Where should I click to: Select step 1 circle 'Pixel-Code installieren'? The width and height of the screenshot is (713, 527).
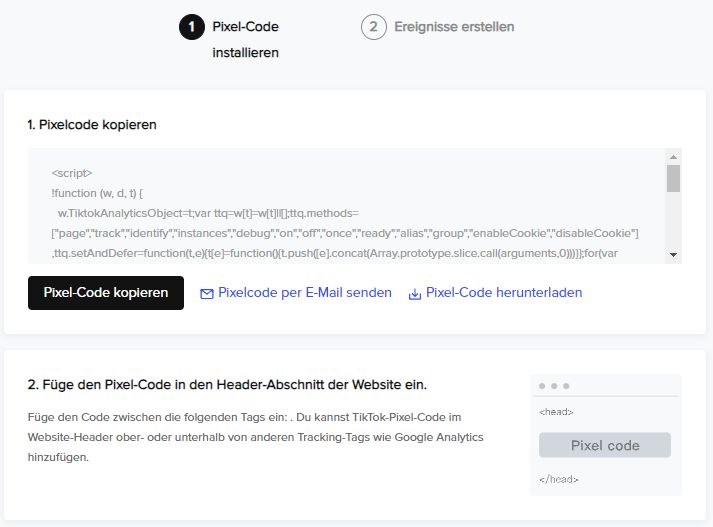click(x=192, y=27)
